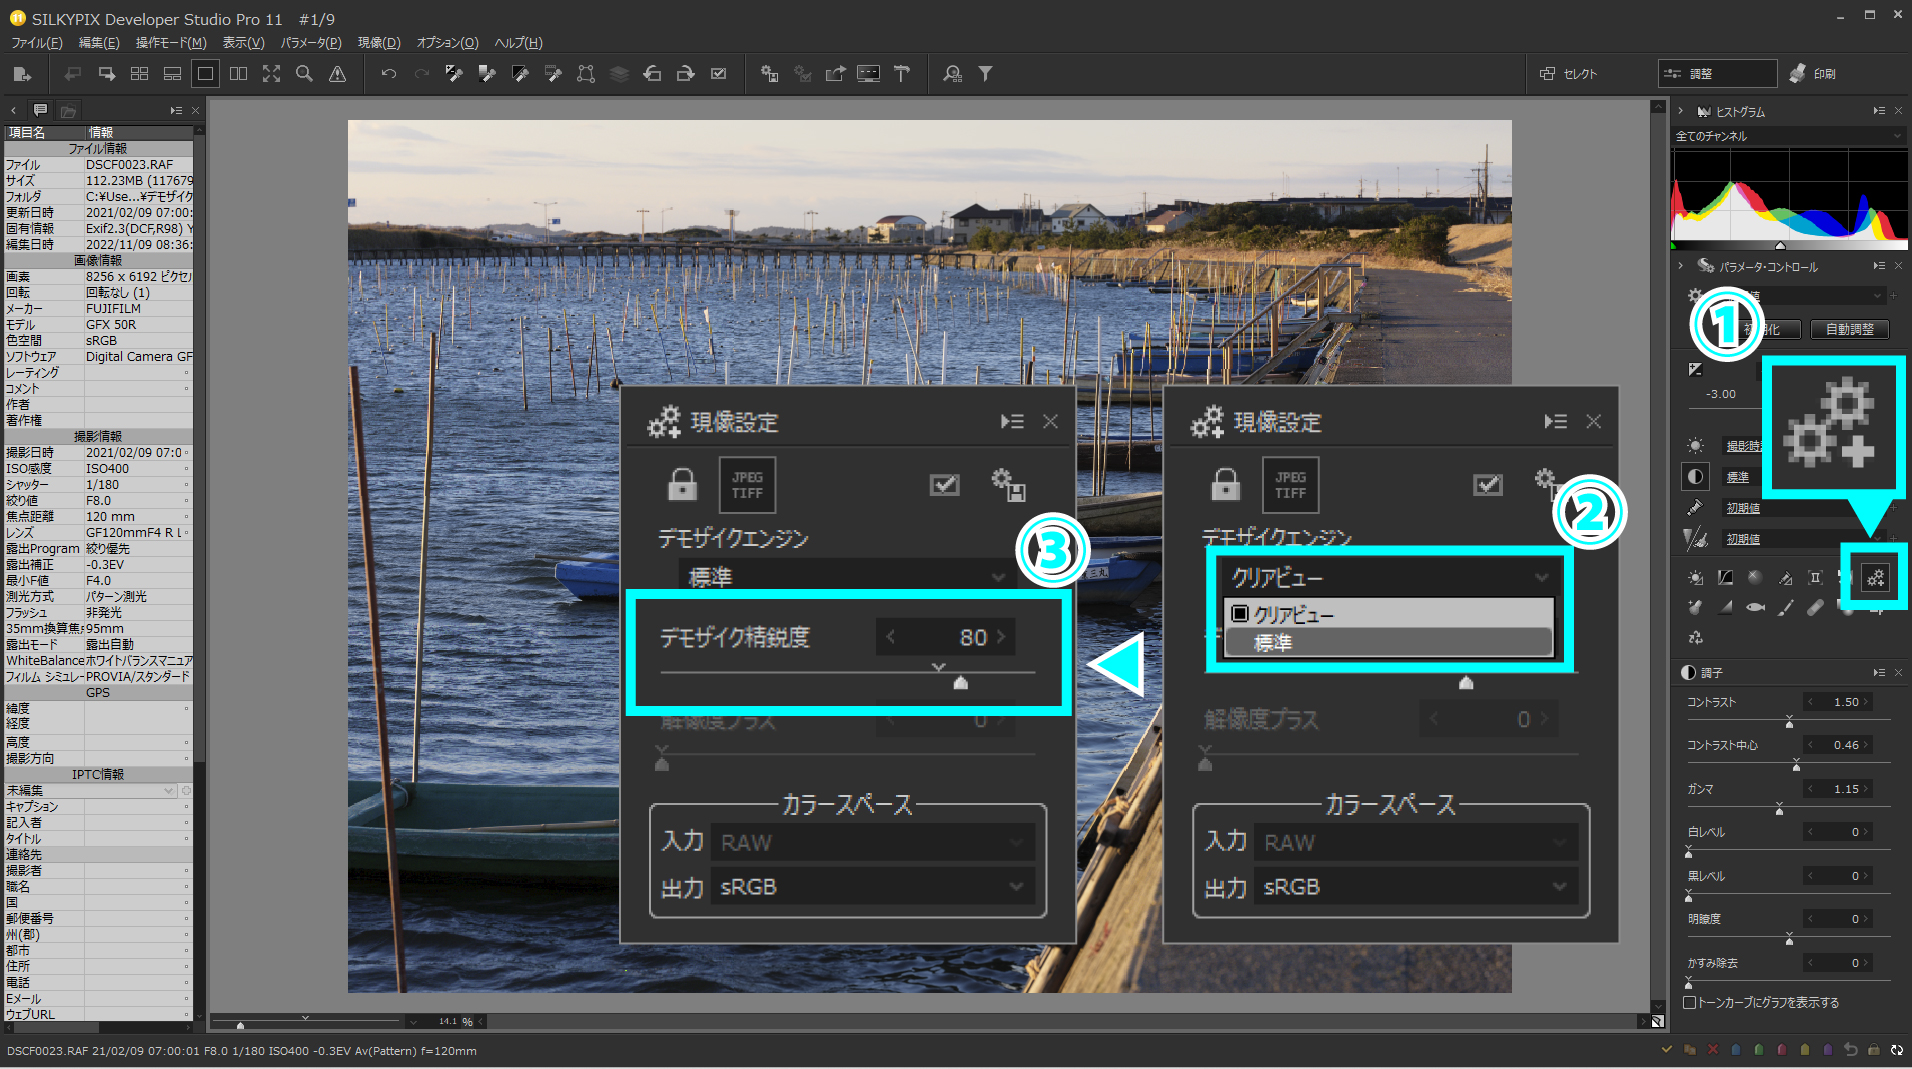Select the brush partial correction icon

pos(1785,607)
